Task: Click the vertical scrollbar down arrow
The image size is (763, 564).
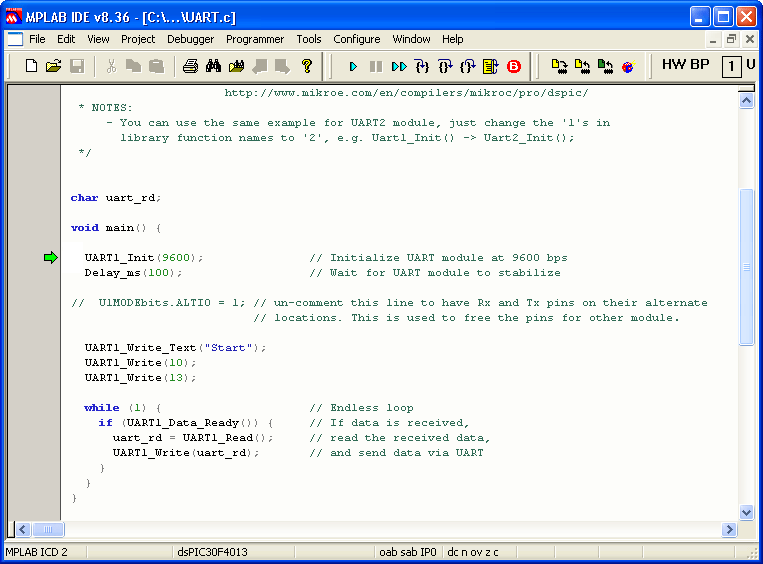Action: point(746,512)
